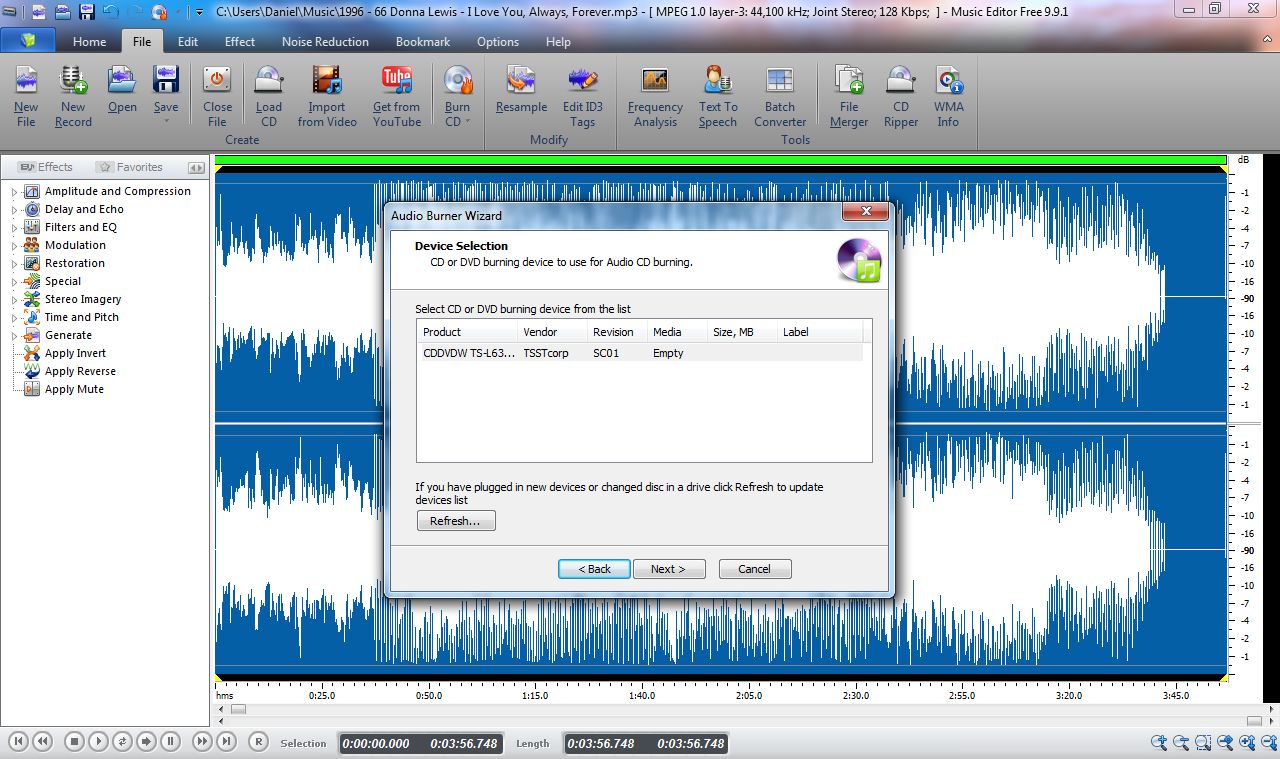The height and width of the screenshot is (759, 1280).
Task: Go to the start of the track
Action: [x=18, y=741]
